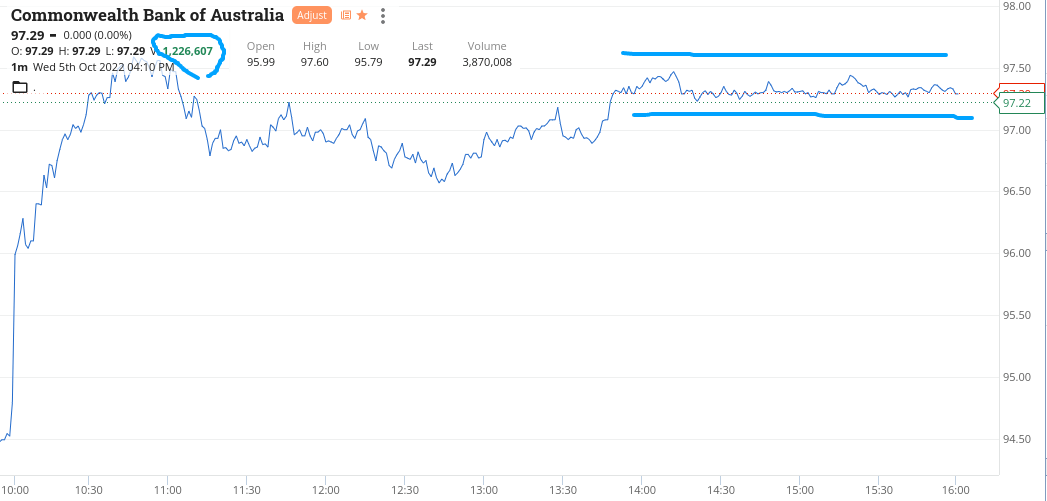Toggle the orange favorite star icon
Image resolution: width=1047 pixels, height=501 pixels.
coord(362,15)
